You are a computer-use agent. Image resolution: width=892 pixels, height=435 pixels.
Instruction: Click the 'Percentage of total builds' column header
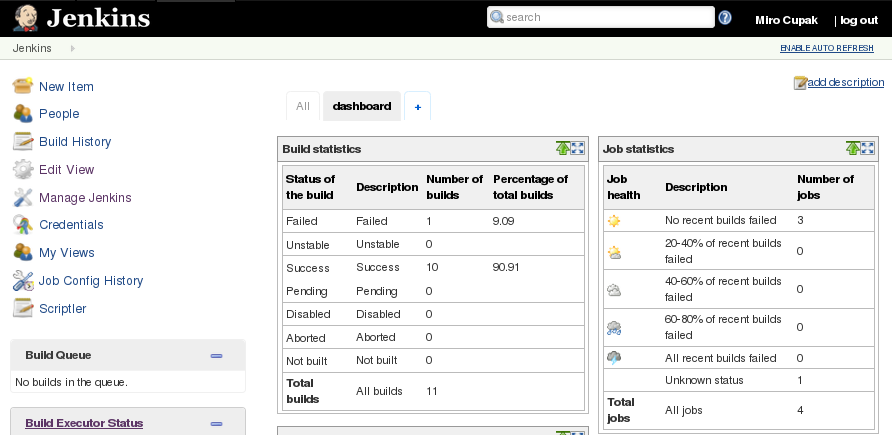(530, 187)
